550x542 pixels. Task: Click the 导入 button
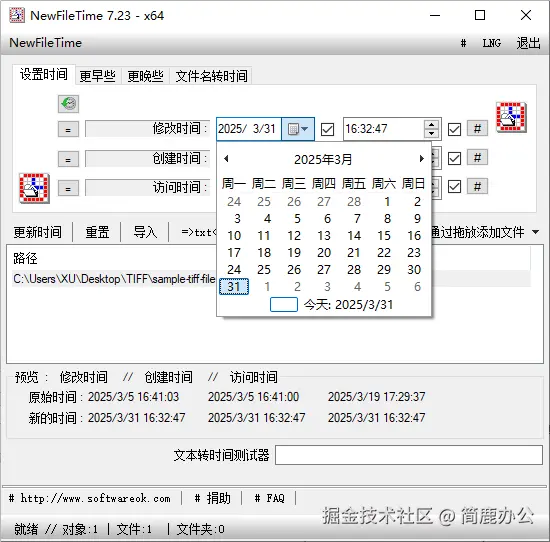click(x=145, y=232)
